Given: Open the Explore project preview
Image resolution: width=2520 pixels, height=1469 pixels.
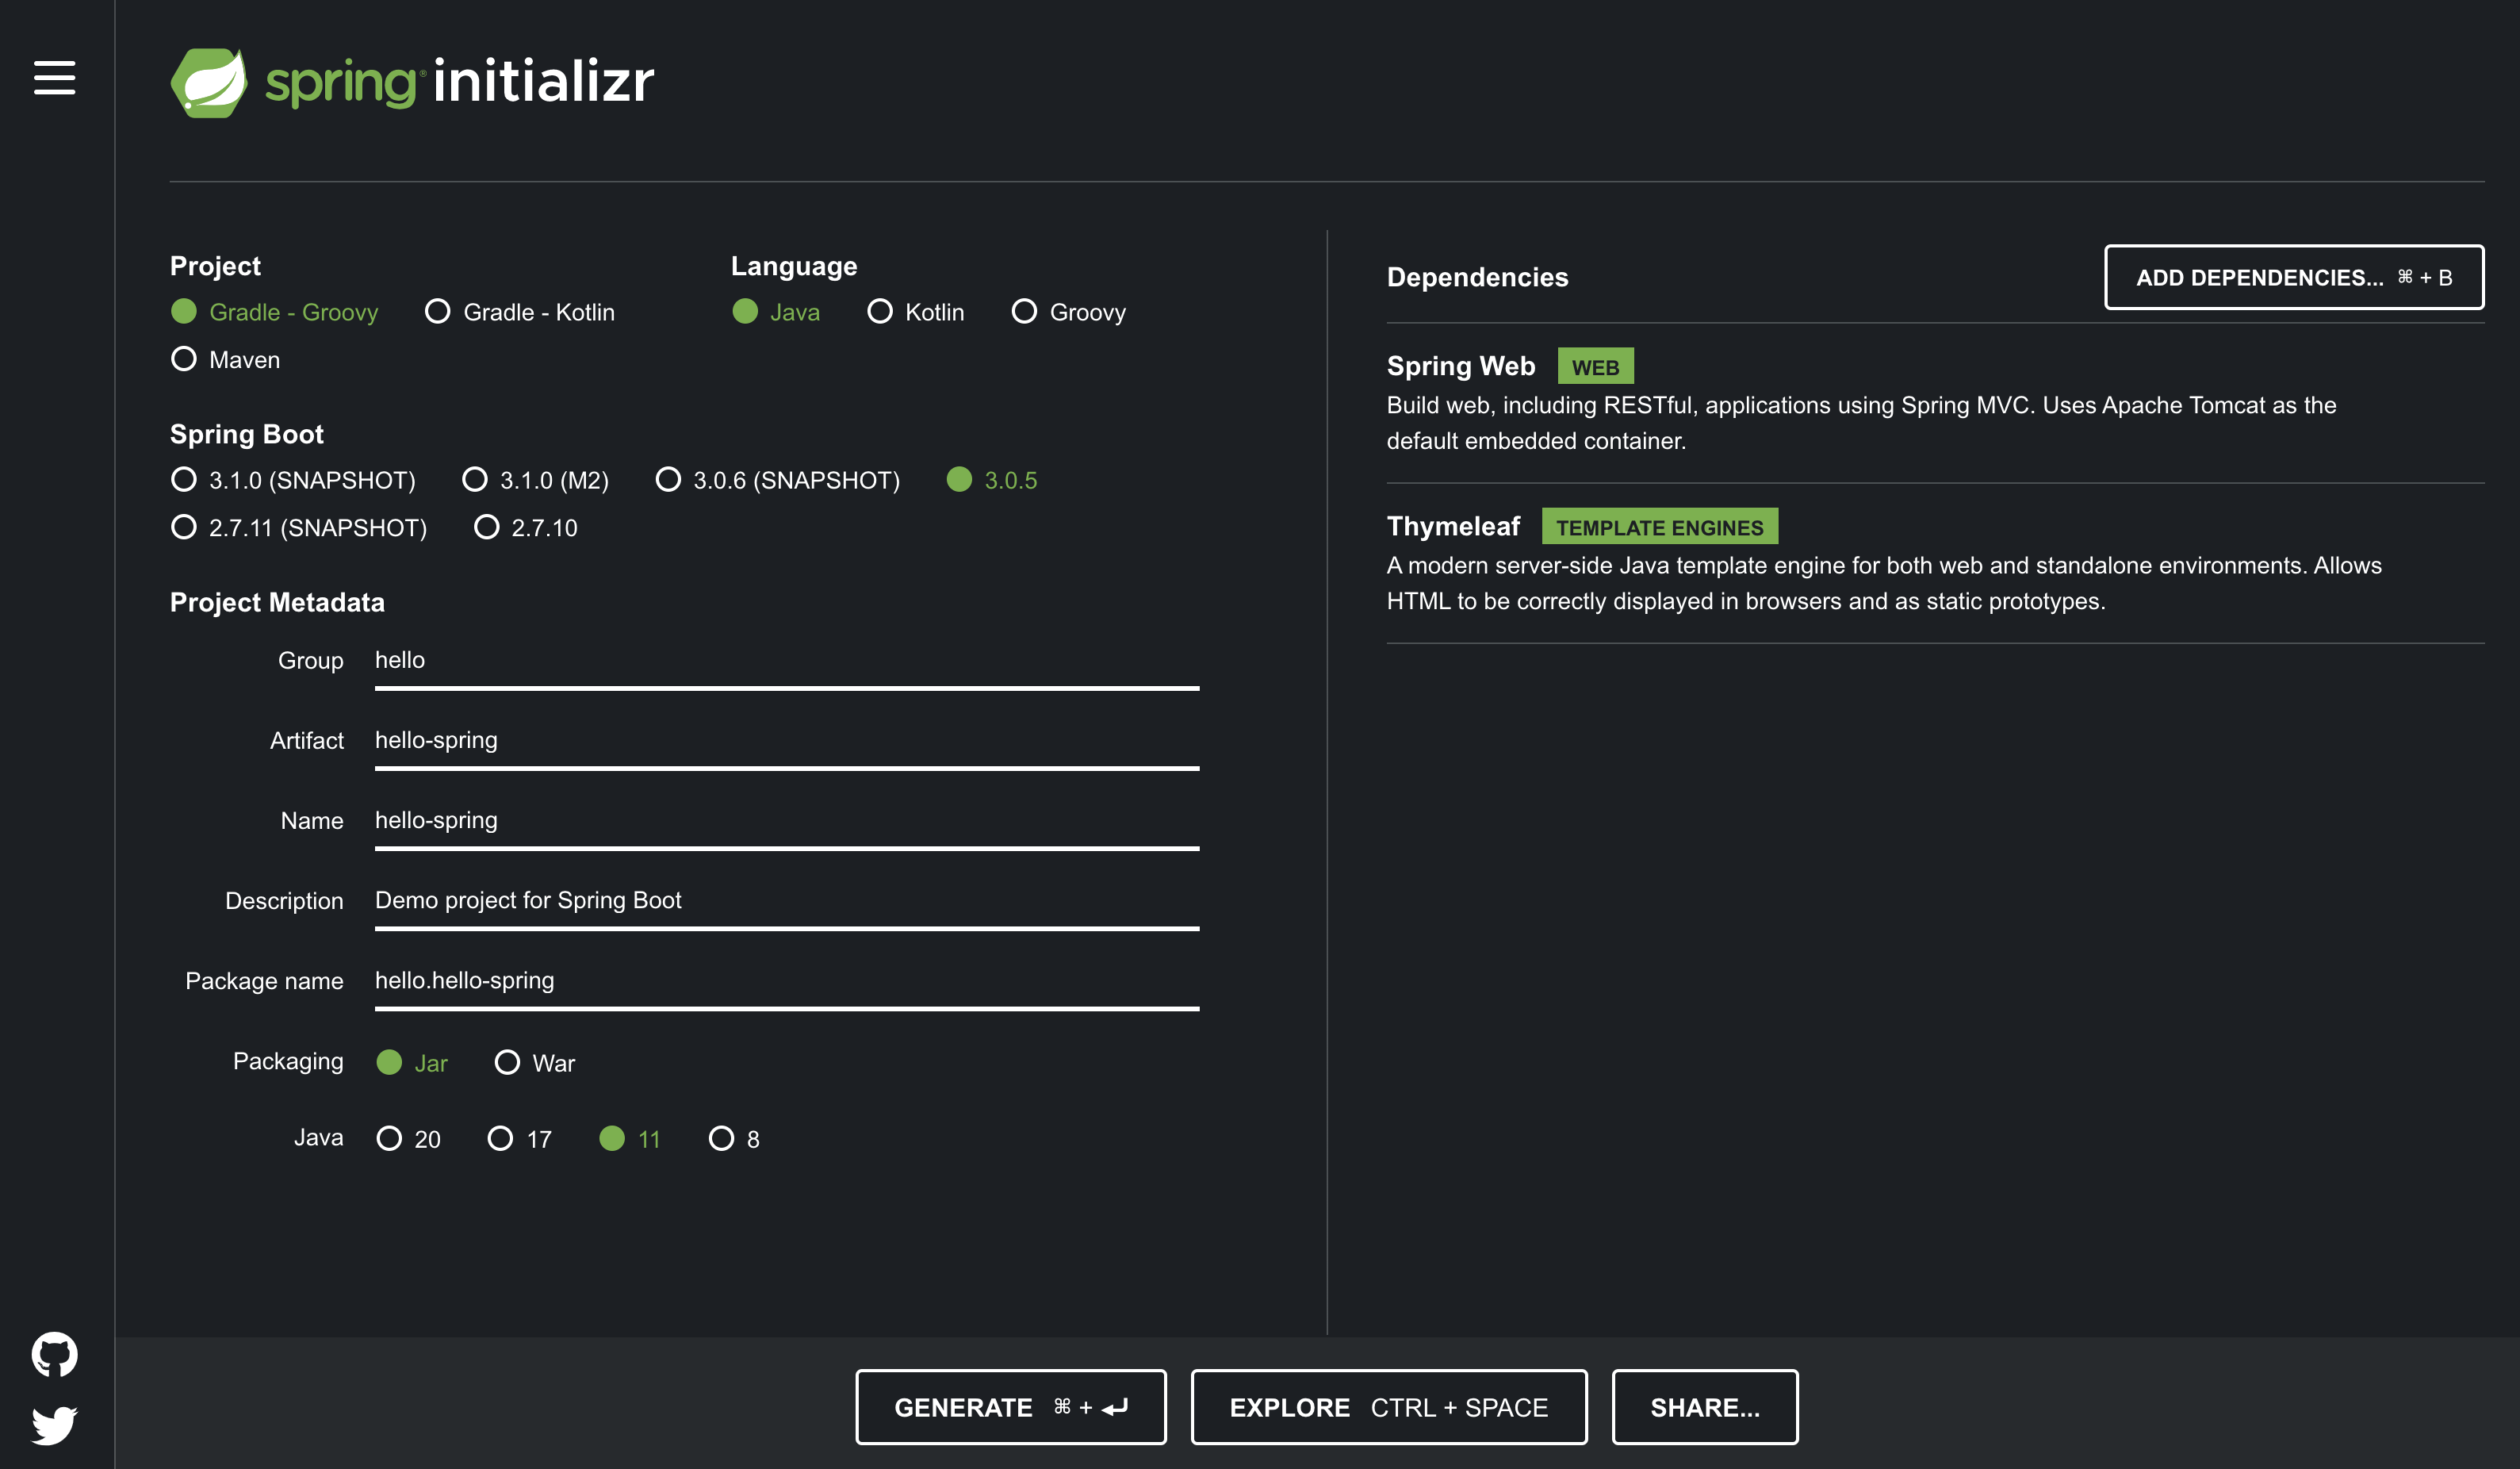Looking at the screenshot, I should [x=1388, y=1407].
